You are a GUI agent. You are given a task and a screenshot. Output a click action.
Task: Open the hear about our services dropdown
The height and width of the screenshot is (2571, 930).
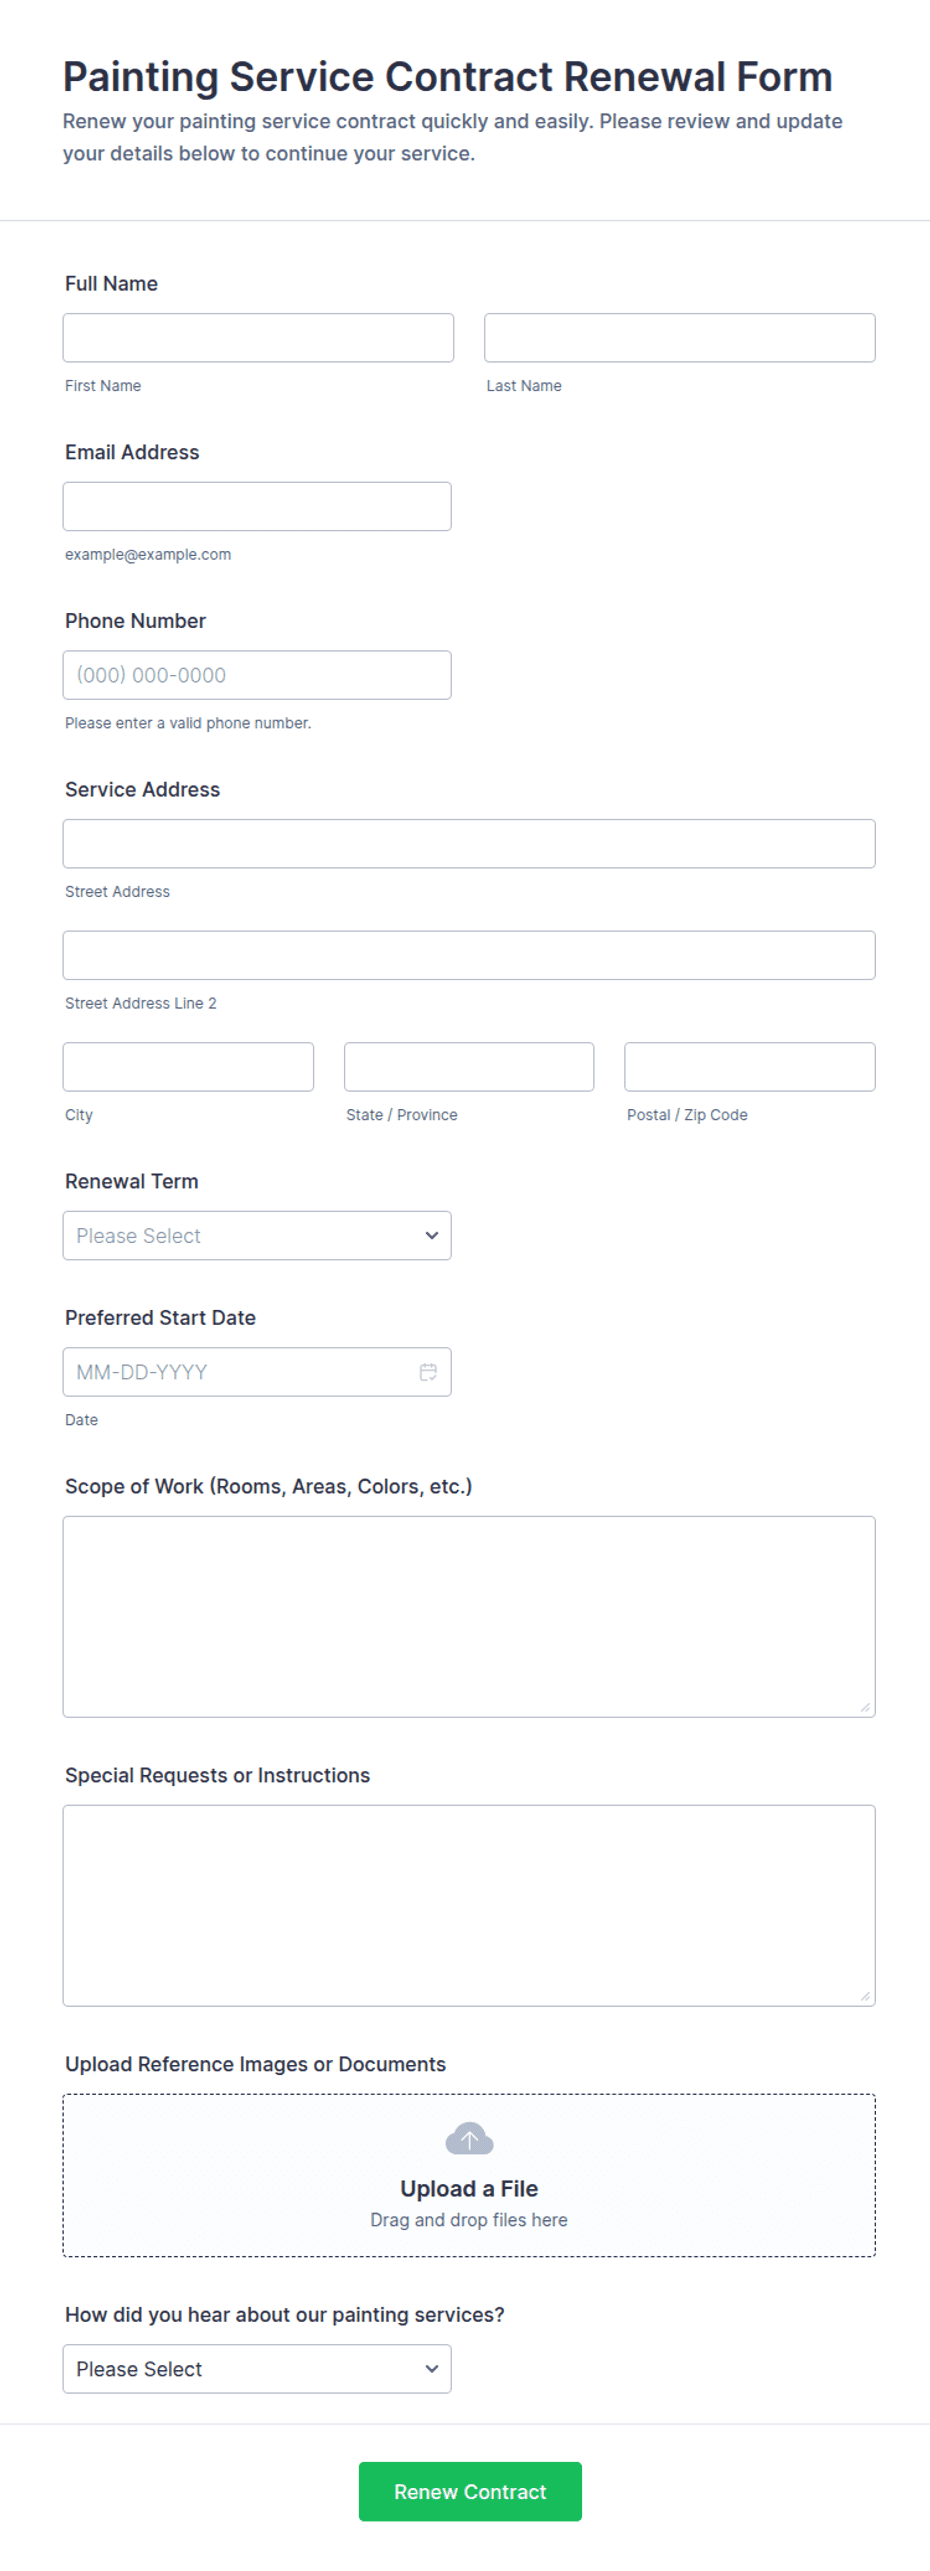tap(257, 2367)
